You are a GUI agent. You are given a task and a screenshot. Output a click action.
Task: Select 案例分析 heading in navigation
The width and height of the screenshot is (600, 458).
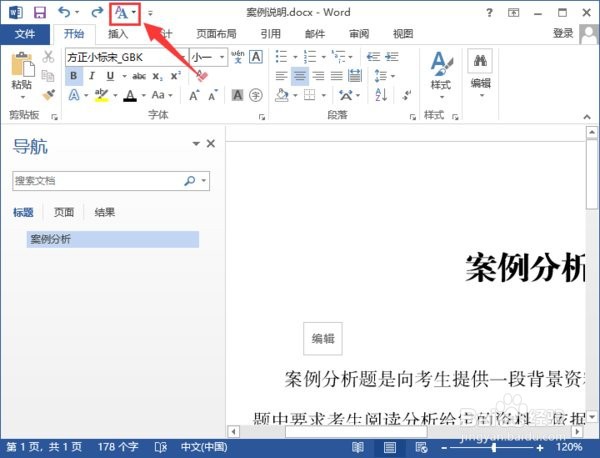point(112,240)
